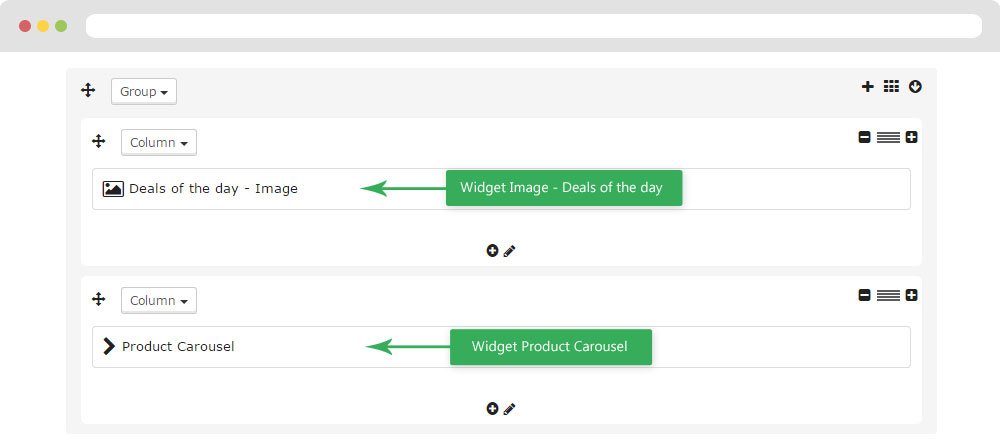Decrease first column width with minus icon
Viewport: 1000px width, 445px height.
point(864,137)
